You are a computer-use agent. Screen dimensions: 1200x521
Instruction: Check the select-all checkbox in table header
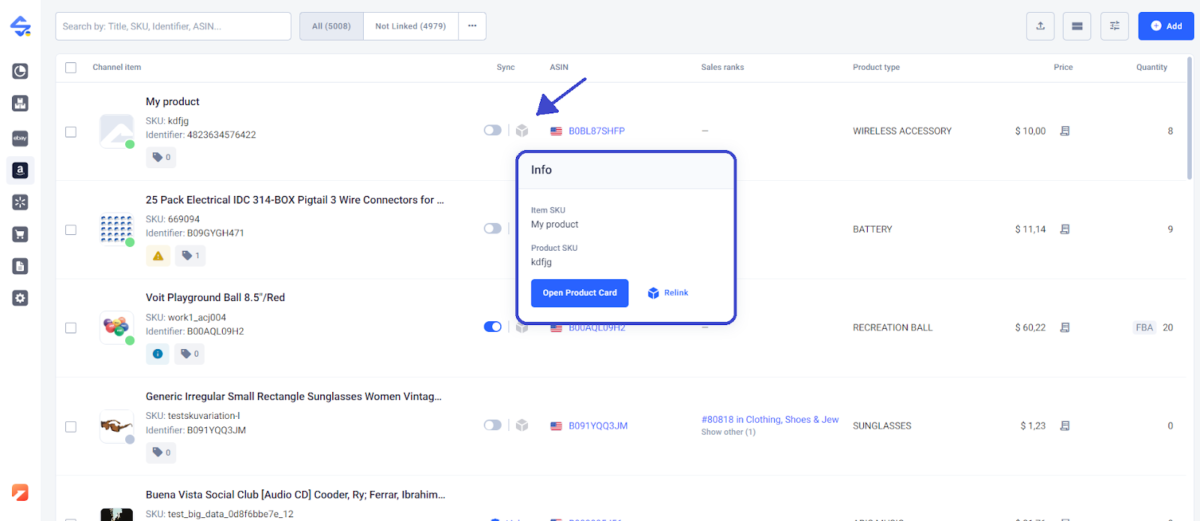(70, 68)
